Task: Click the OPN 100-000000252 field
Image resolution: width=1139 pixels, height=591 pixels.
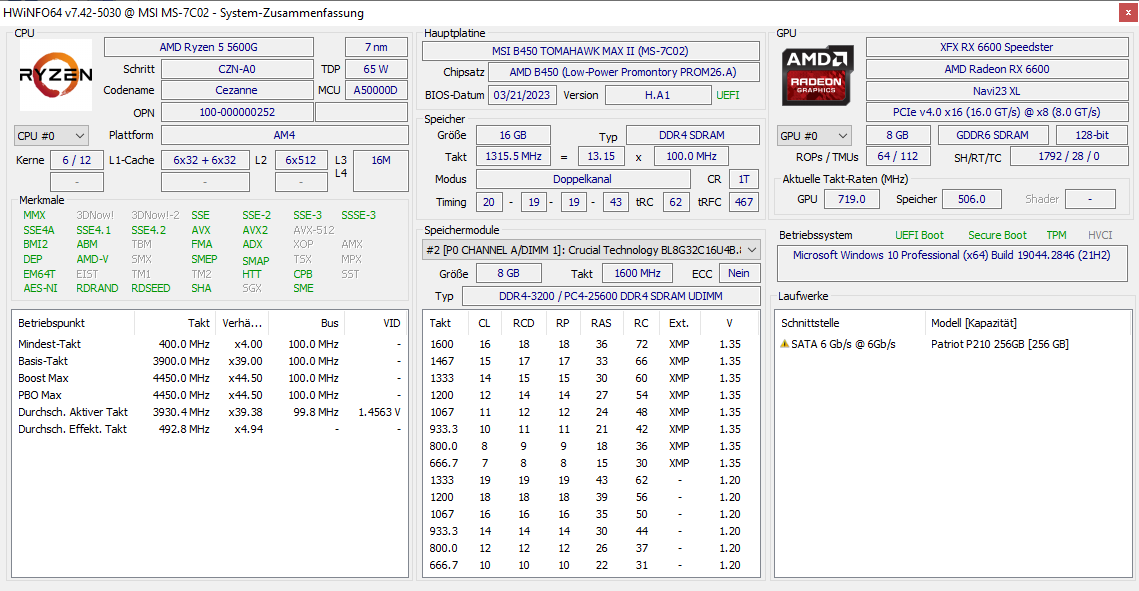Action: pyautogui.click(x=237, y=113)
